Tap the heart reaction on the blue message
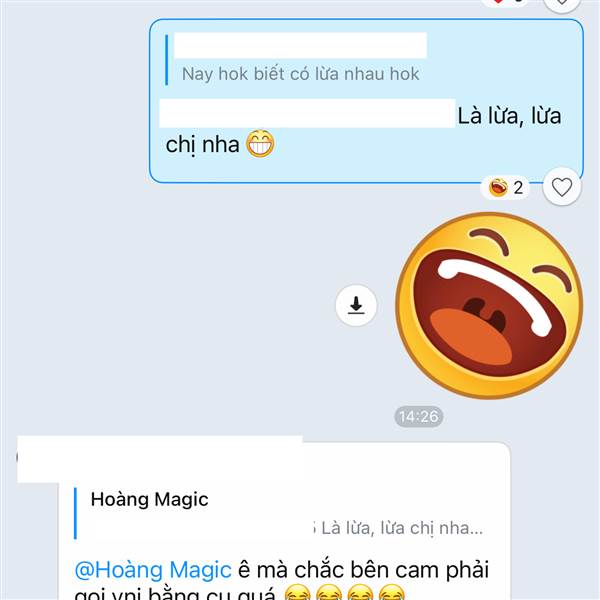The height and width of the screenshot is (600, 600). point(562,187)
